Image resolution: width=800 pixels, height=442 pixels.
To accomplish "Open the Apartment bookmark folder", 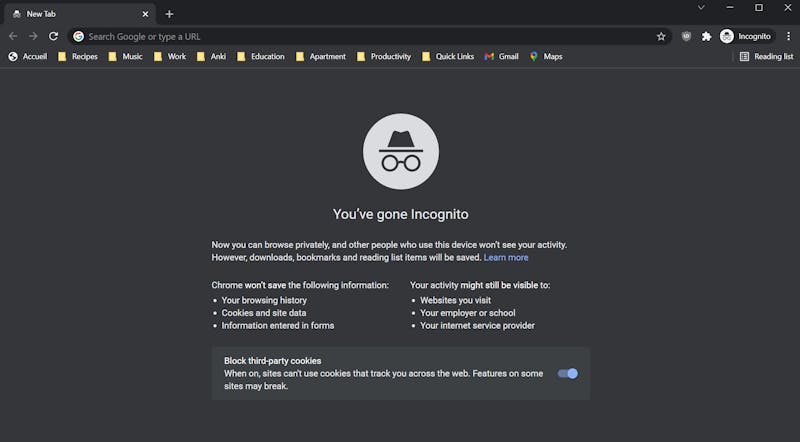I will coord(321,57).
